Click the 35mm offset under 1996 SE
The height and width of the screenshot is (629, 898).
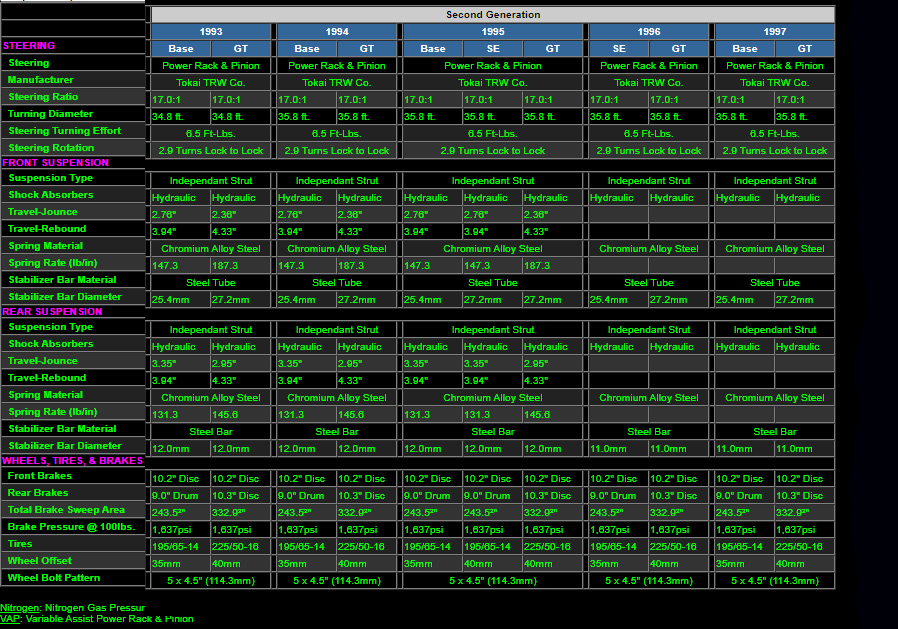click(619, 564)
